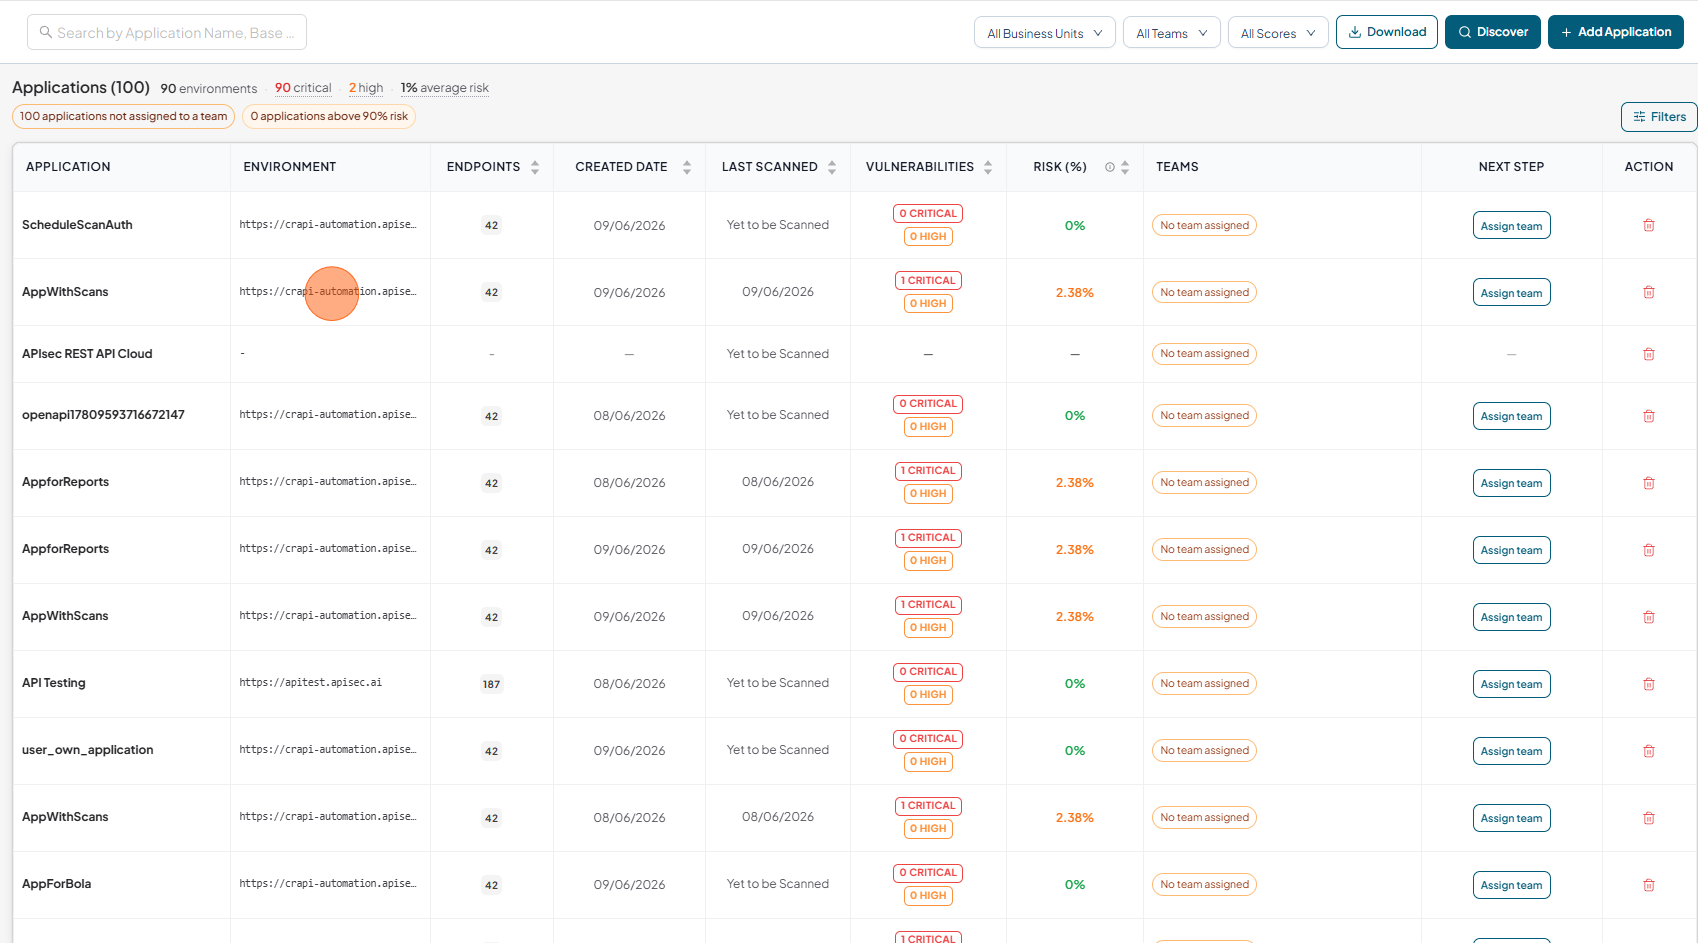
Task: Click the Download button
Action: tap(1386, 32)
